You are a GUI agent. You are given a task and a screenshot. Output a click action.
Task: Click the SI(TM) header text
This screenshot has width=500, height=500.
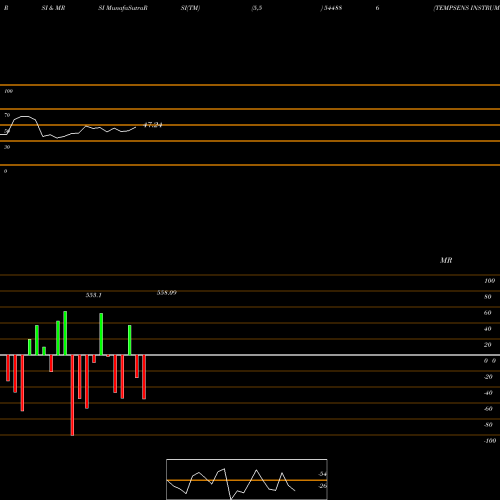tap(190, 8)
